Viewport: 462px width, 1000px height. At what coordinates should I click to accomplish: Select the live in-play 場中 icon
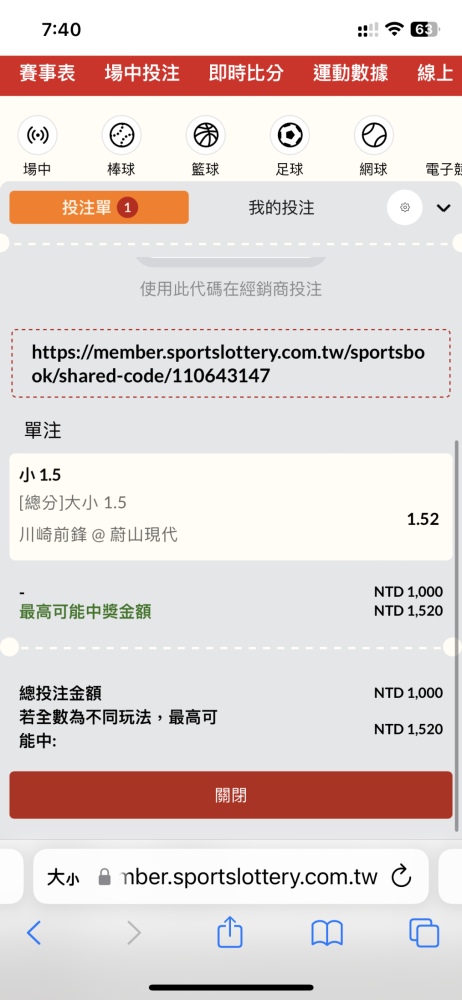pyautogui.click(x=37, y=135)
